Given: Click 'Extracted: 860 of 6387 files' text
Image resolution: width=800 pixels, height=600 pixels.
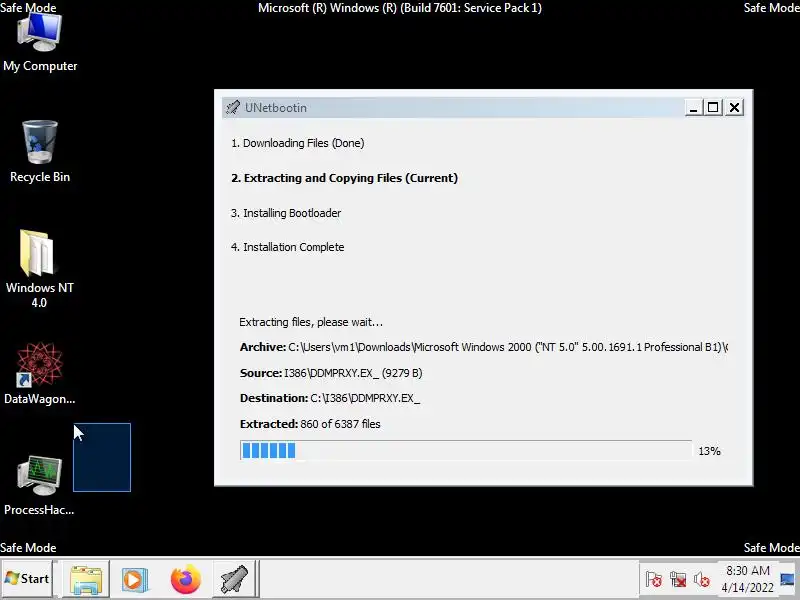Looking at the screenshot, I should (310, 424).
